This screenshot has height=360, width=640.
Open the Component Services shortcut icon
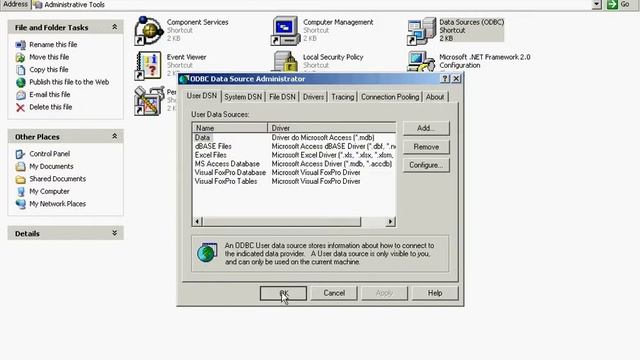tap(148, 31)
